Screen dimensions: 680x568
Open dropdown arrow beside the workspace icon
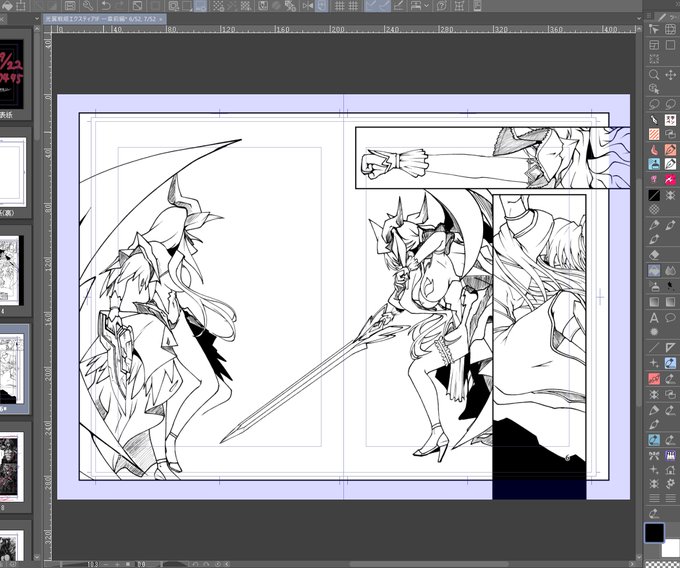[x=427, y=6]
